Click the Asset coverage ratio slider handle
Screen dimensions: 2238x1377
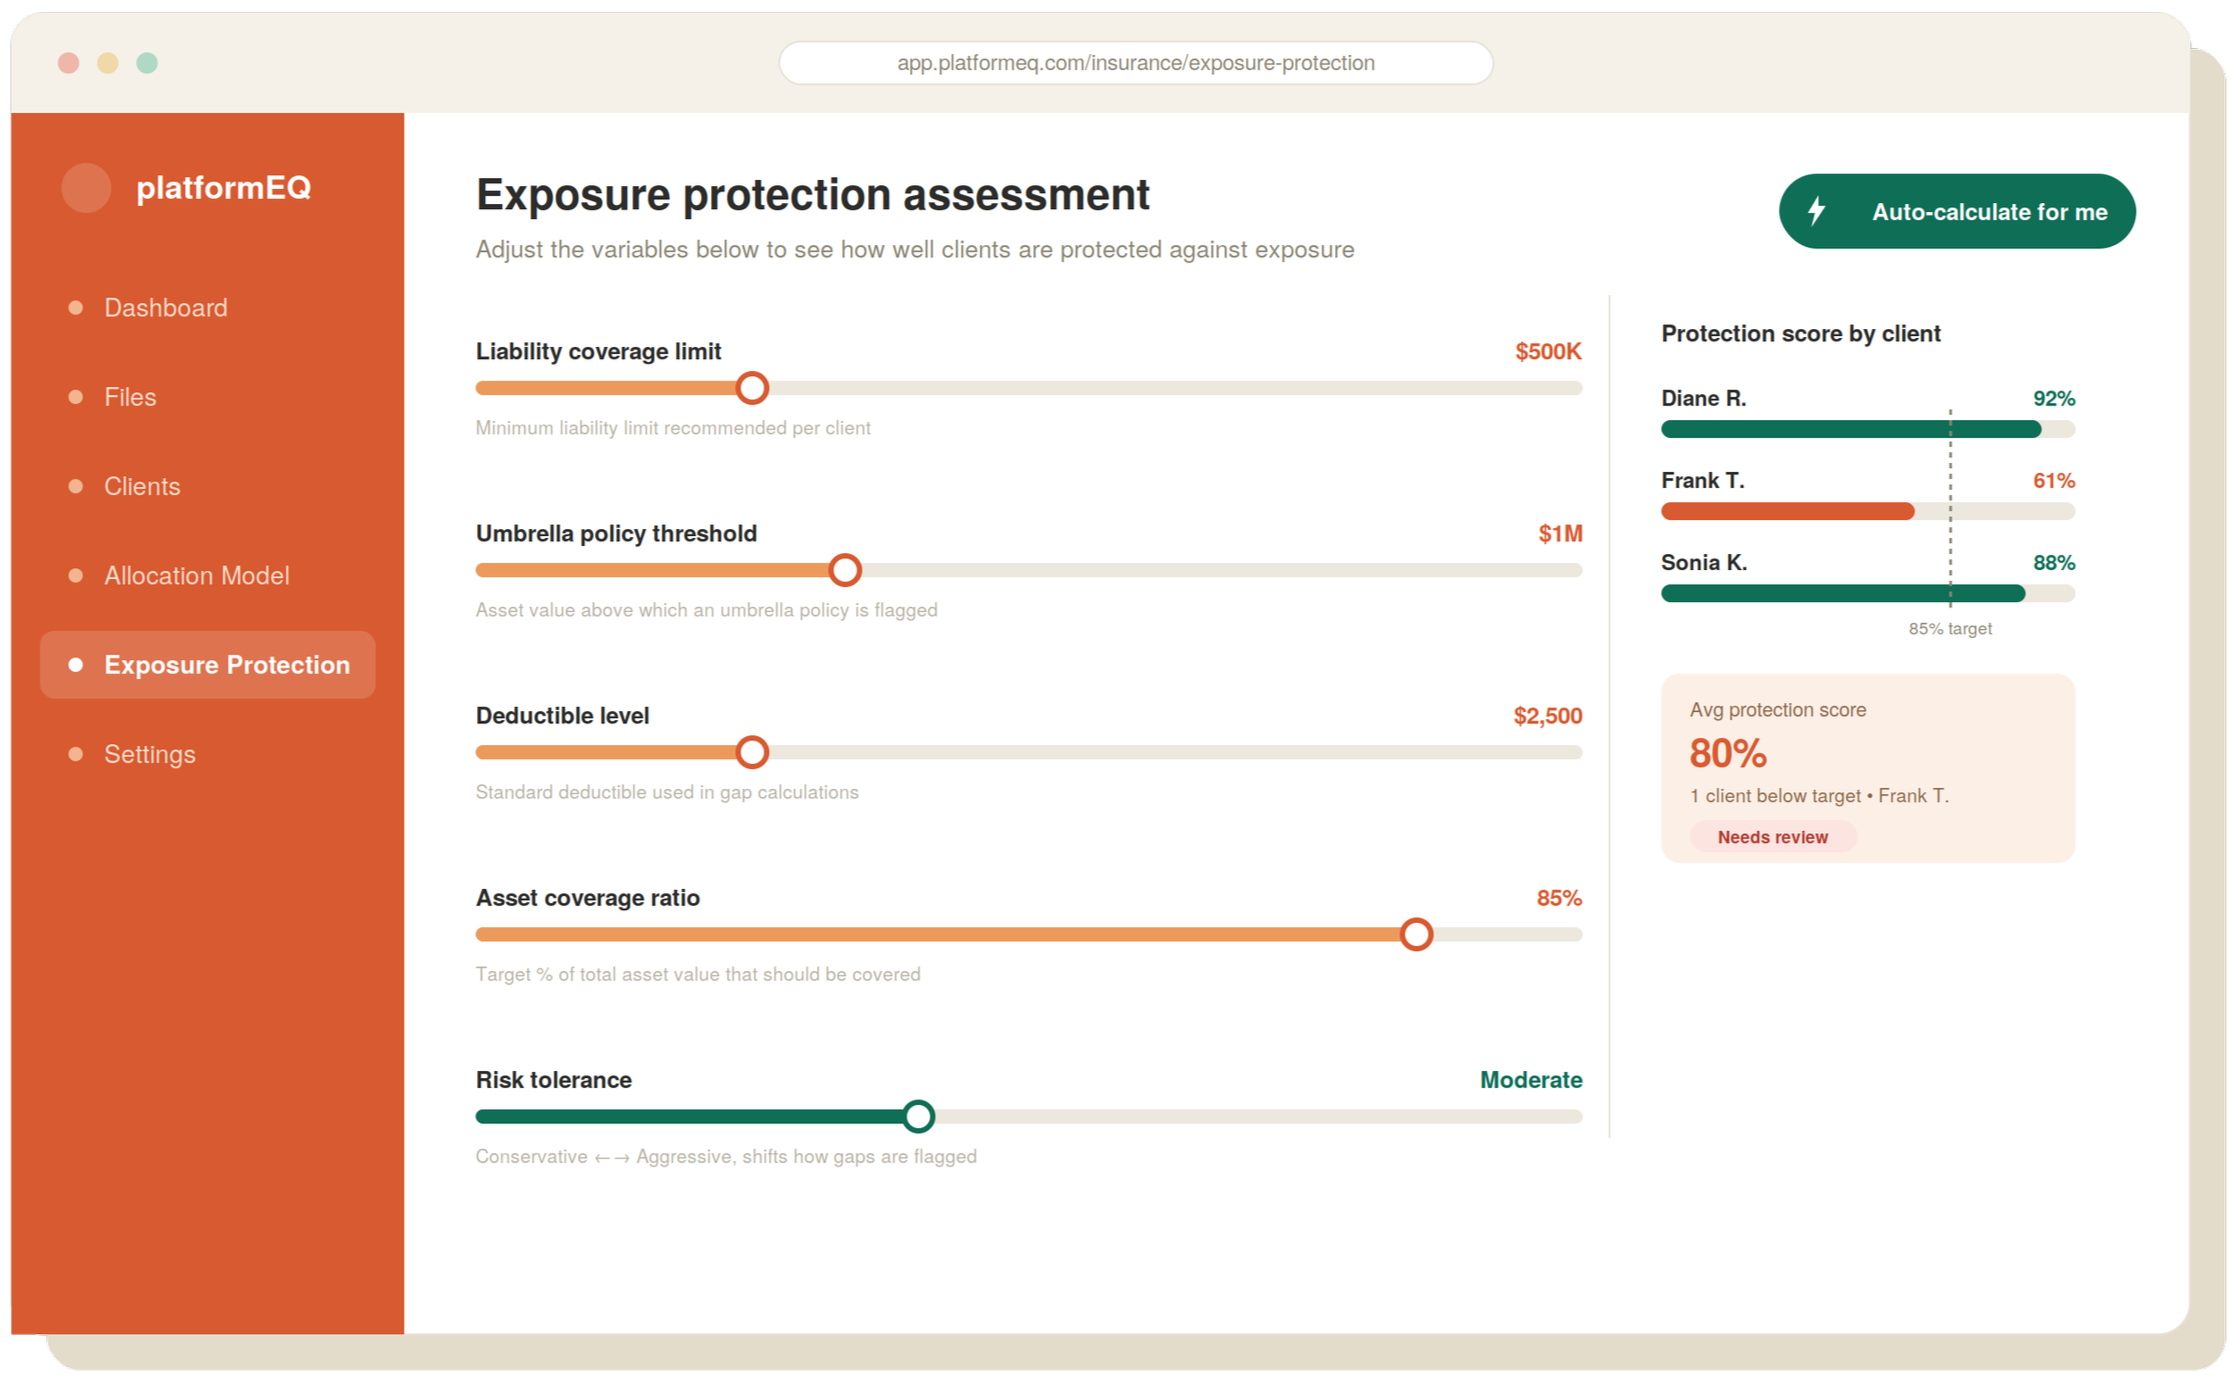click(x=1416, y=934)
